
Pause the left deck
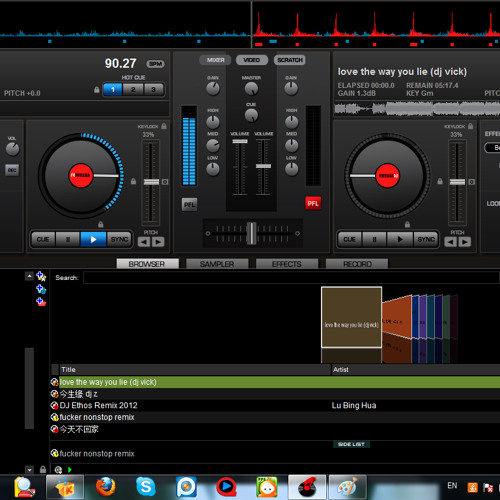click(68, 239)
